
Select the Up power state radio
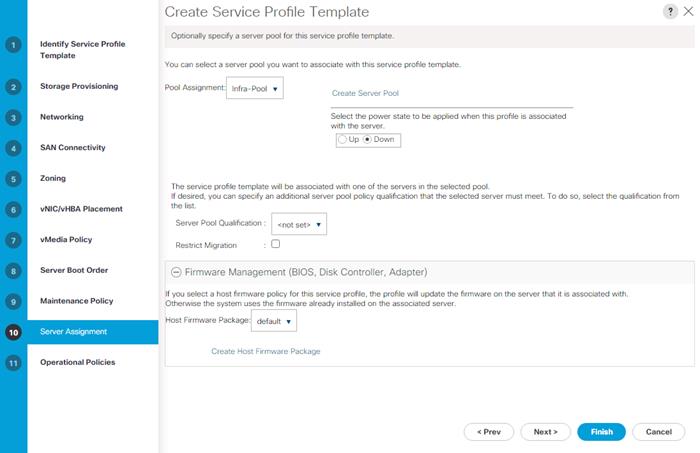342,140
